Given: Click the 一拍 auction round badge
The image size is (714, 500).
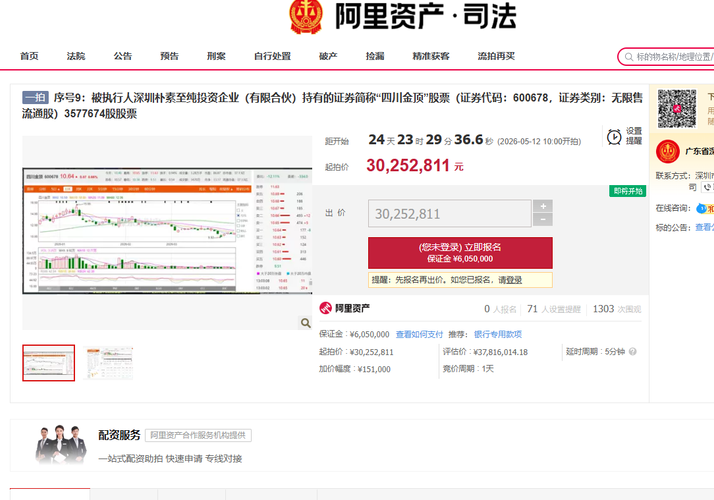Looking at the screenshot, I should click(36, 97).
